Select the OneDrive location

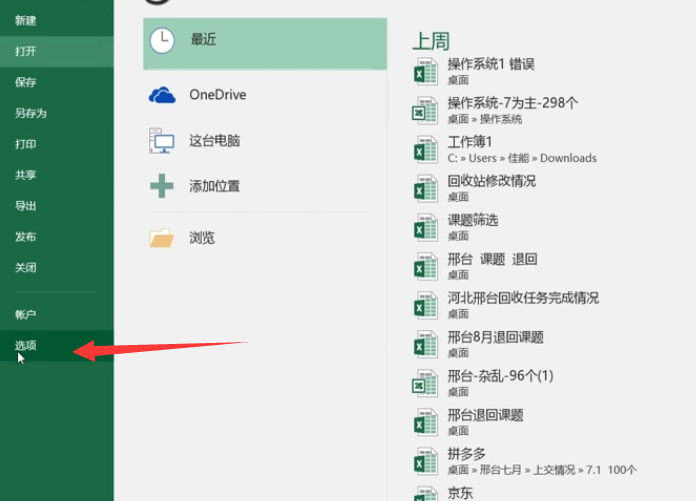click(265, 95)
